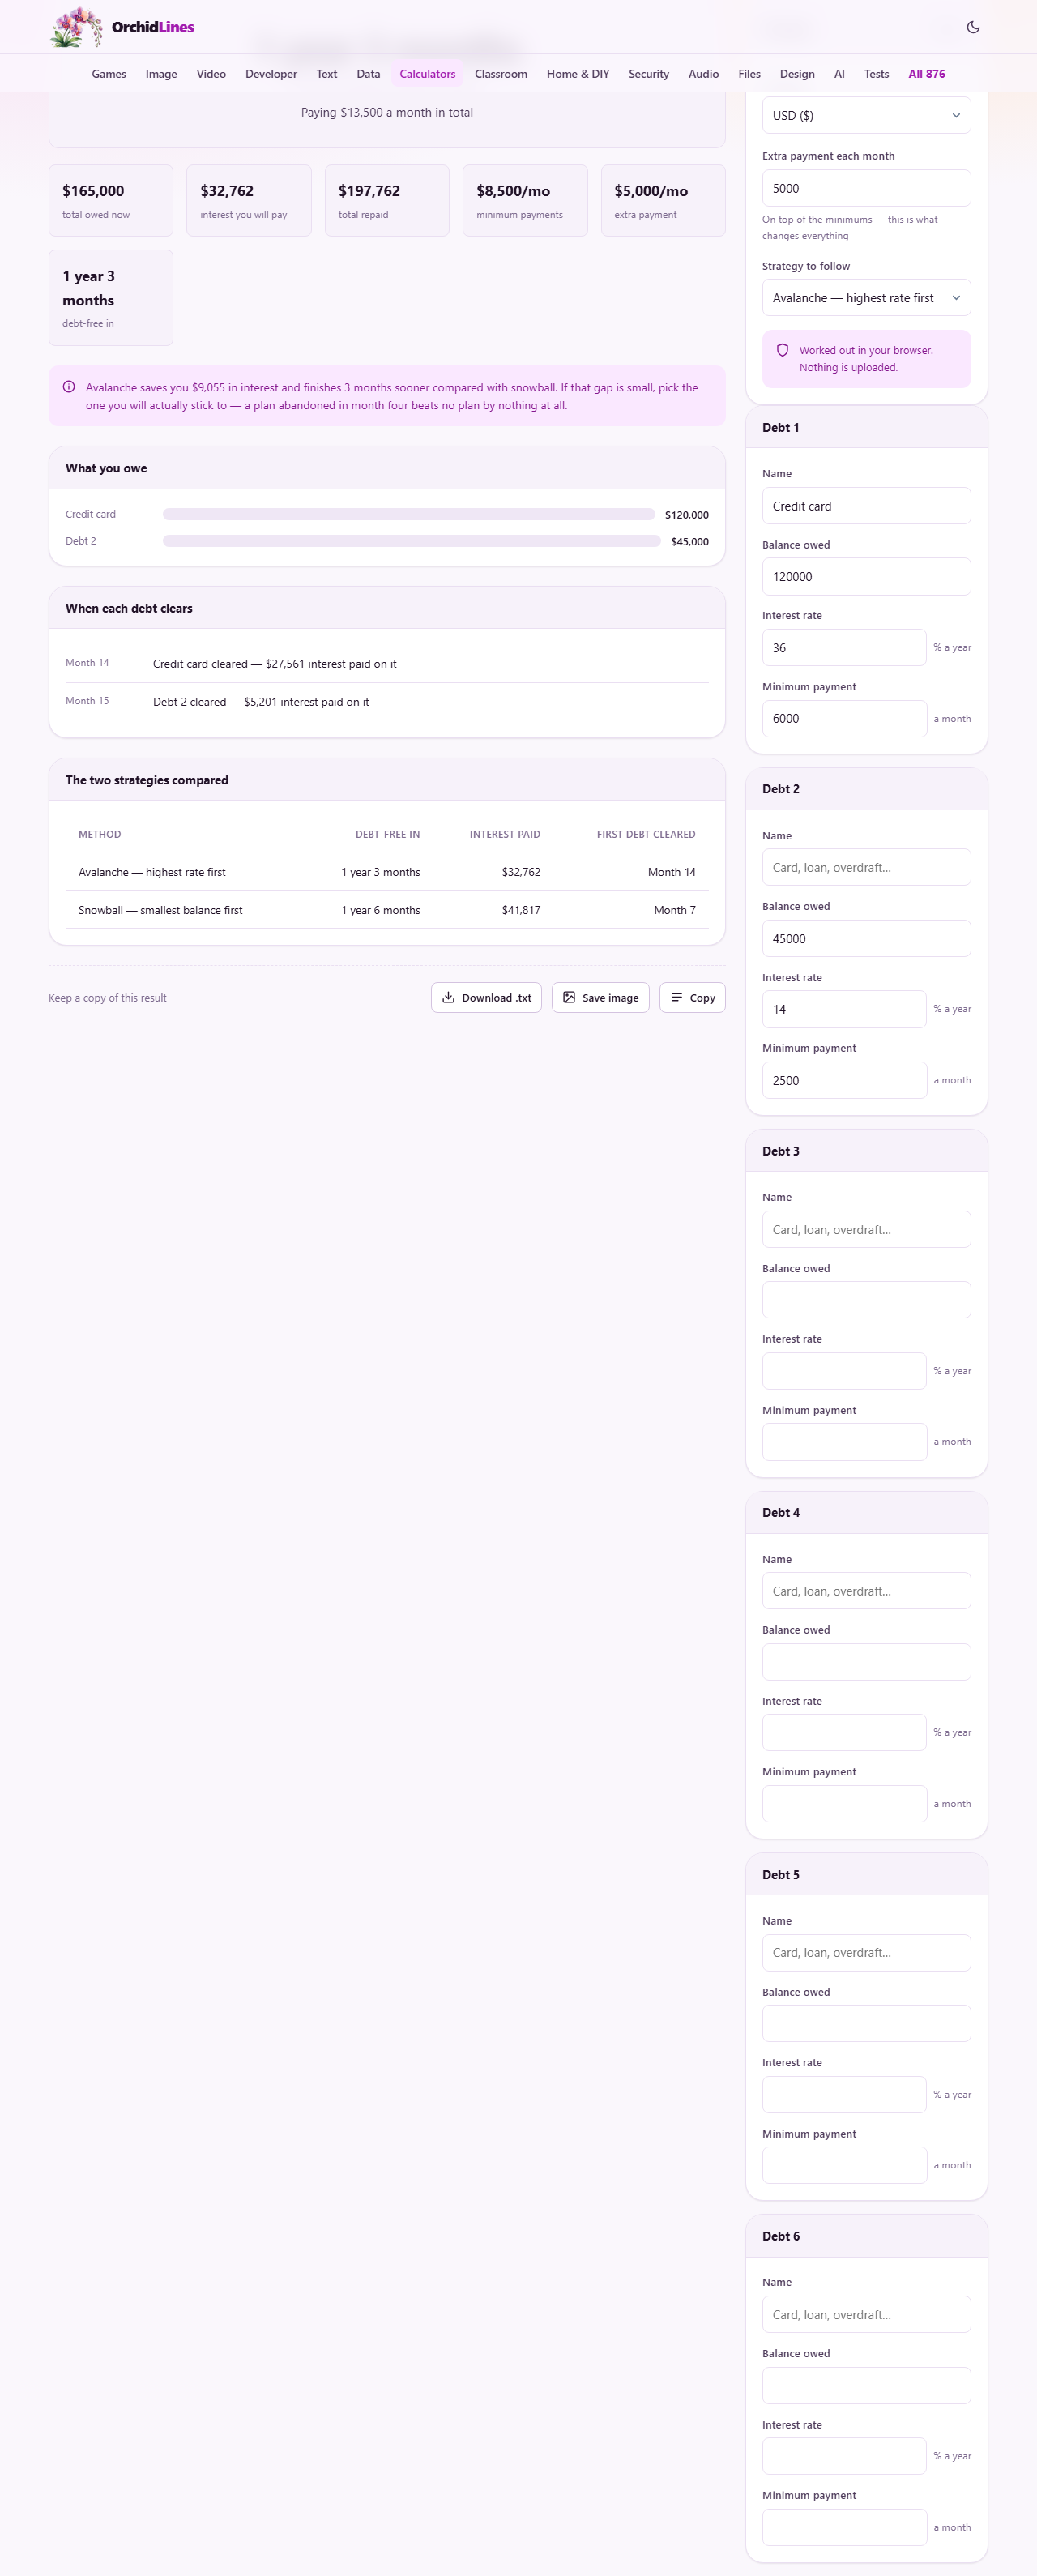This screenshot has height=2576, width=1037.
Task: Click the Download .txt button
Action: coord(486,997)
